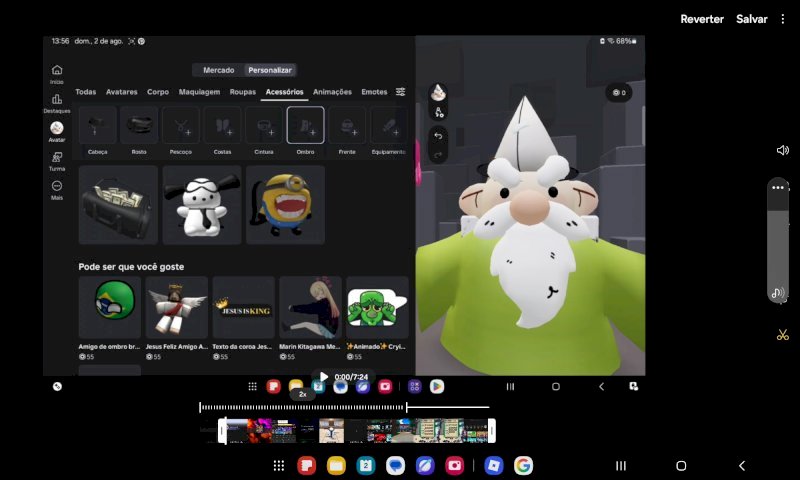Screen dimensions: 800x480
Task: Tap the background music note icon
Action: click(778, 293)
